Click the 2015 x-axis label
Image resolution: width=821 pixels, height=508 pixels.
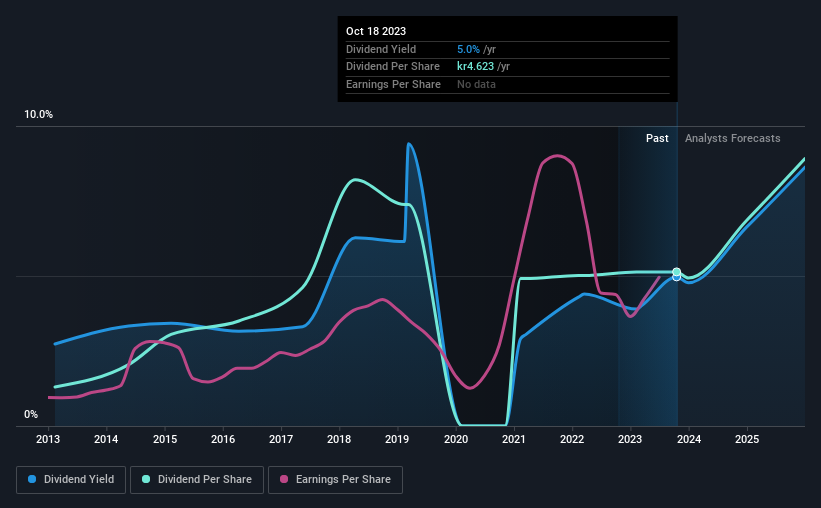[x=165, y=439]
